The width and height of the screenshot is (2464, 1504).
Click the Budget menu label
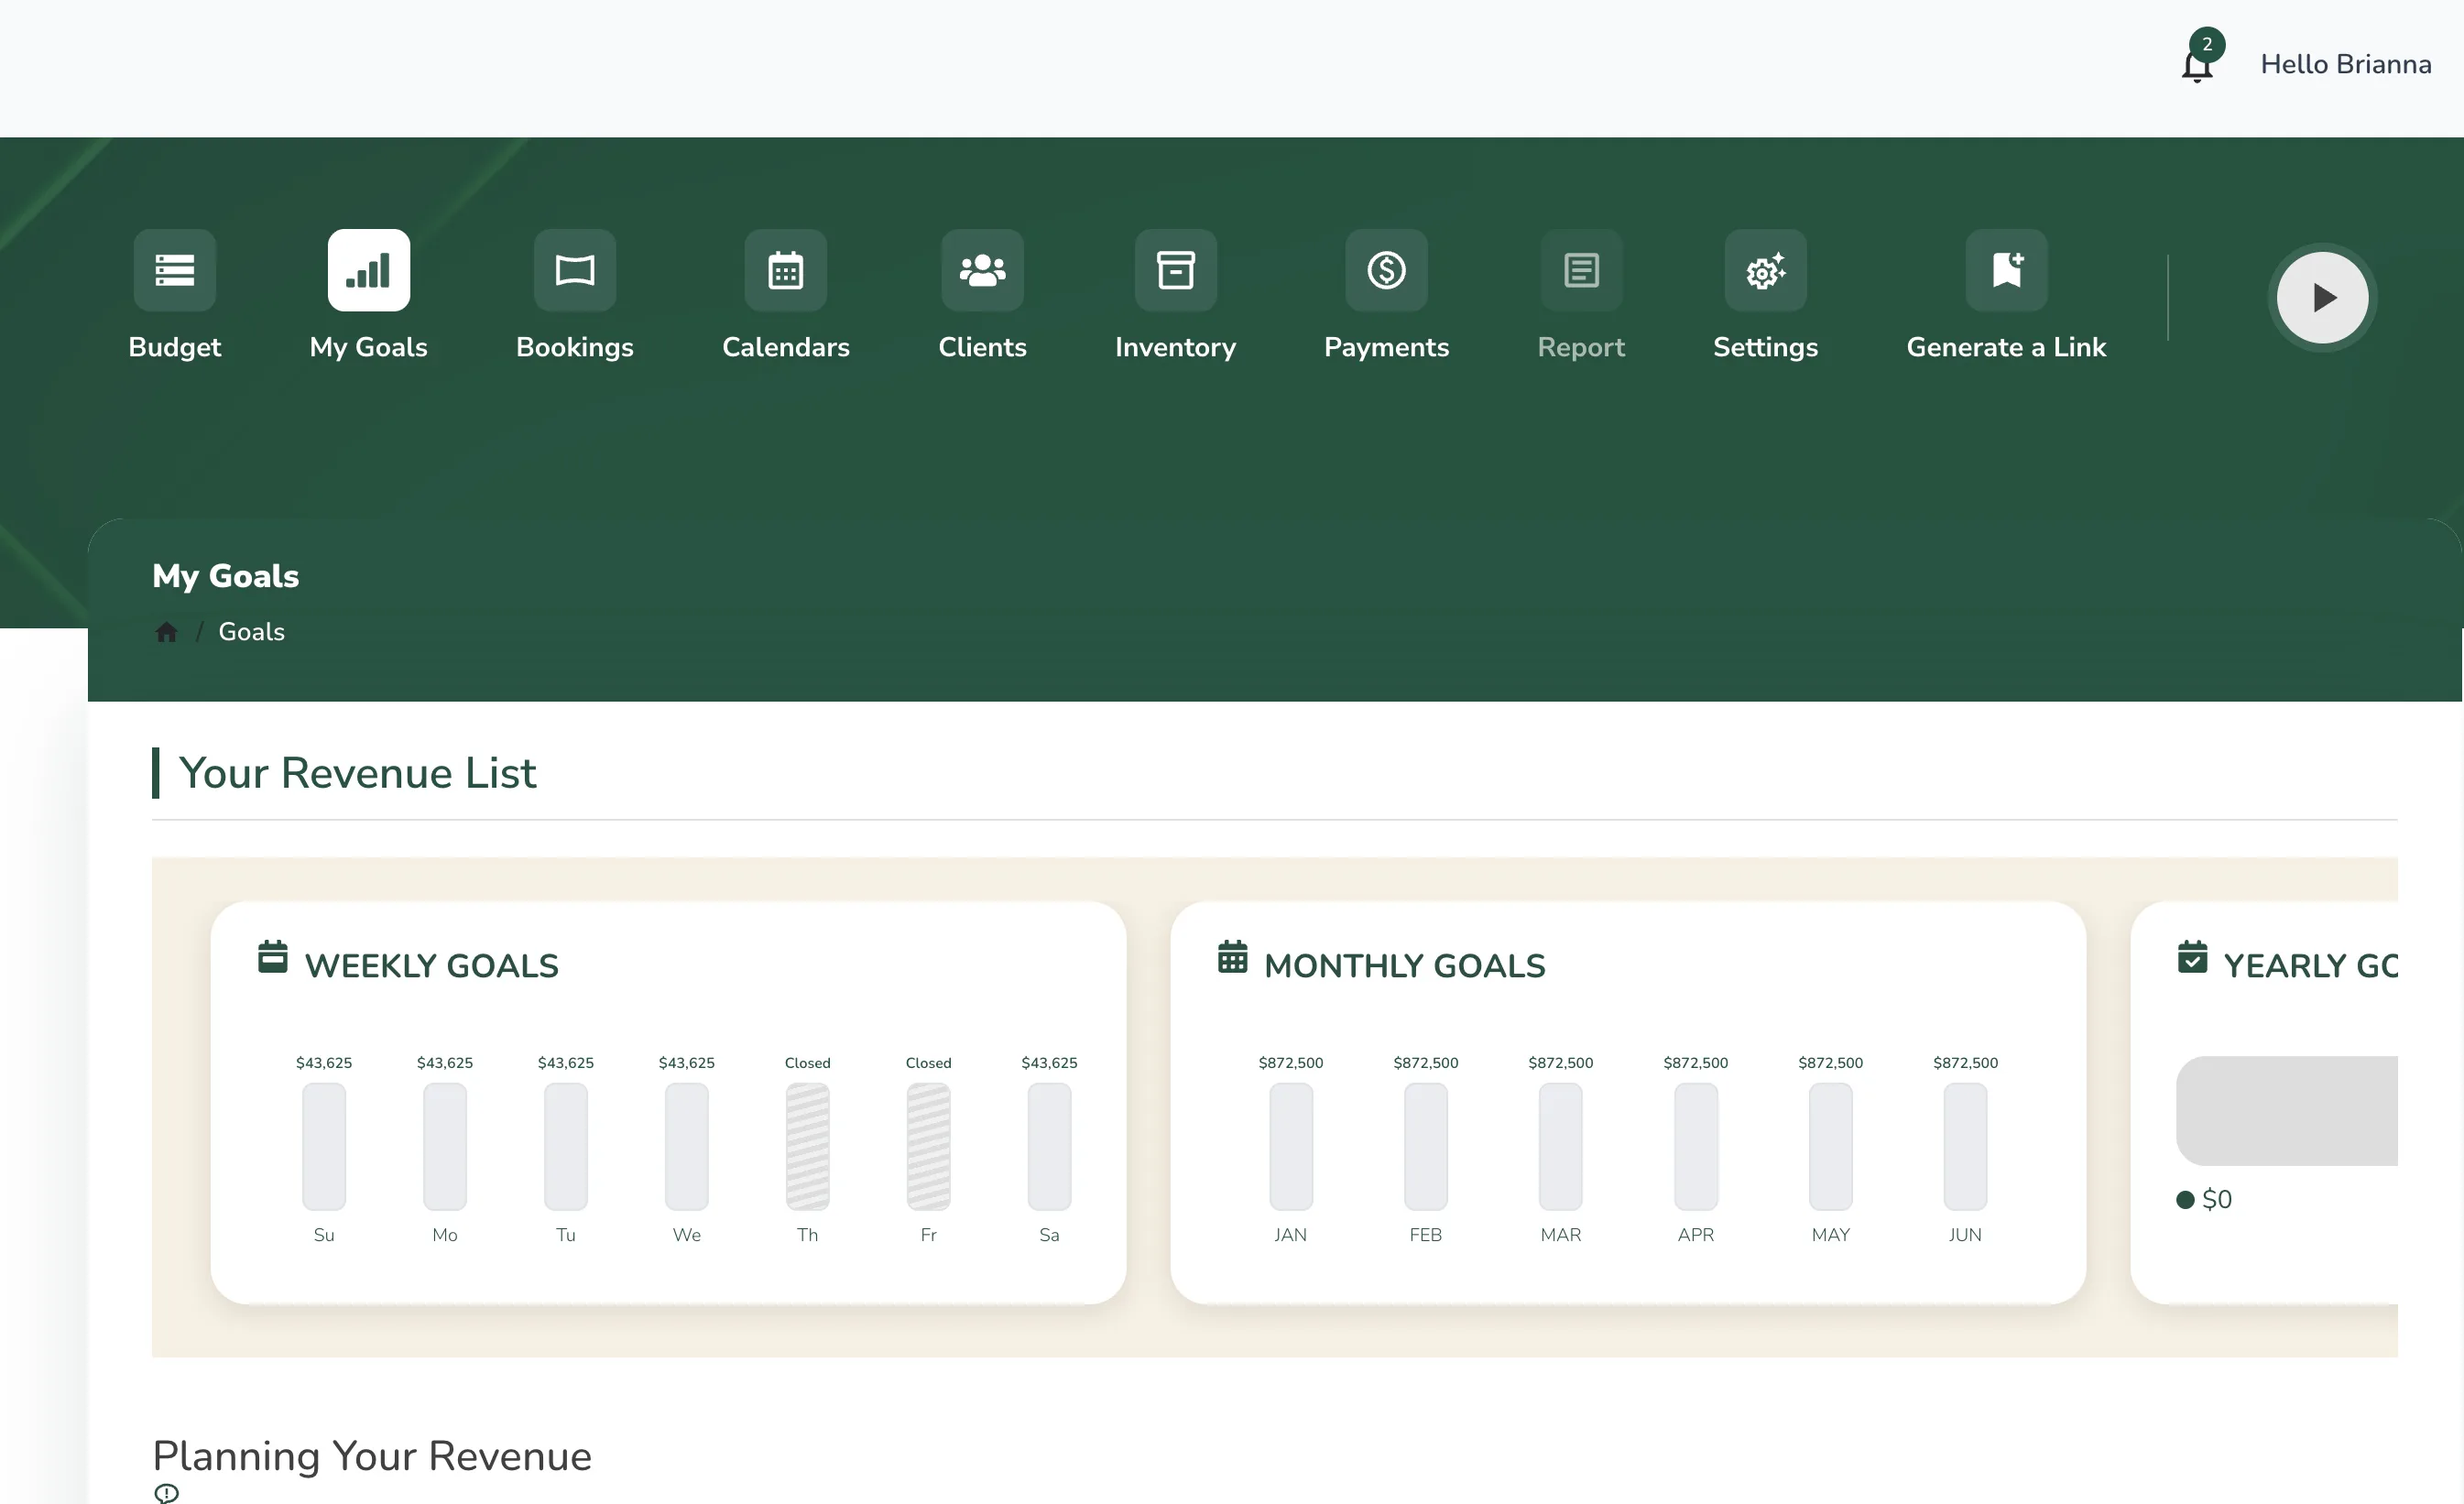[x=175, y=347]
